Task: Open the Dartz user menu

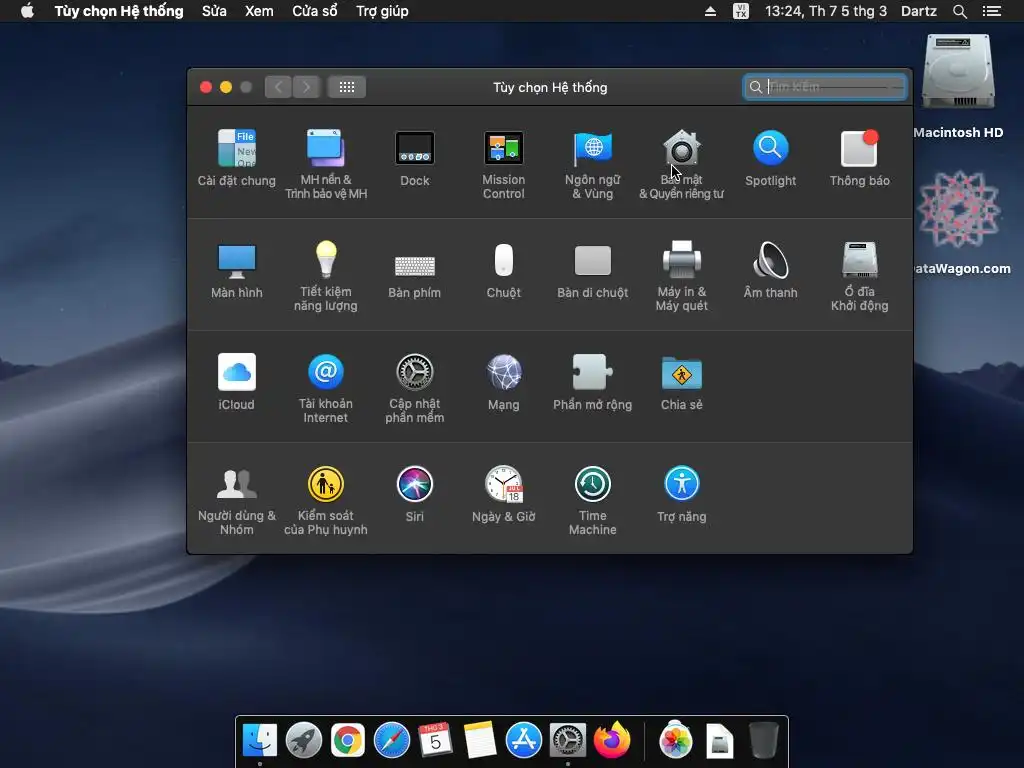Action: coord(919,11)
